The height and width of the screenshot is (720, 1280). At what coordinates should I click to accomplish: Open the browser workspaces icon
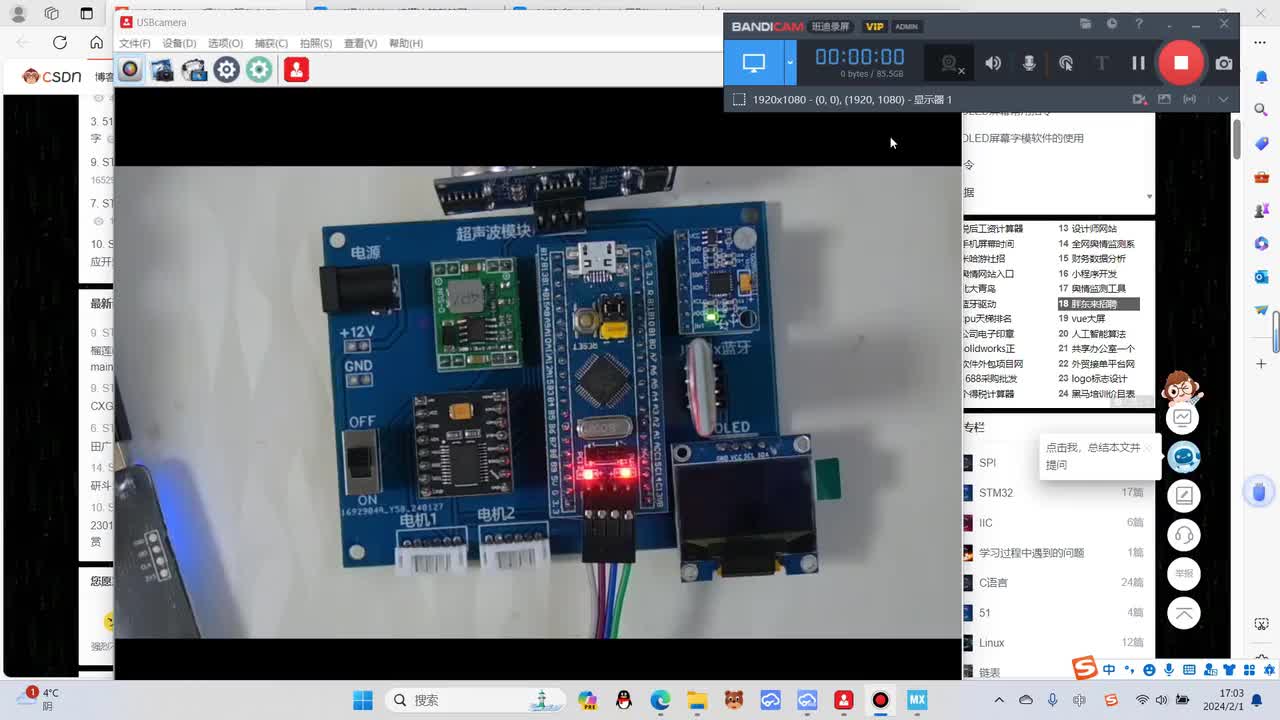click(52, 14)
